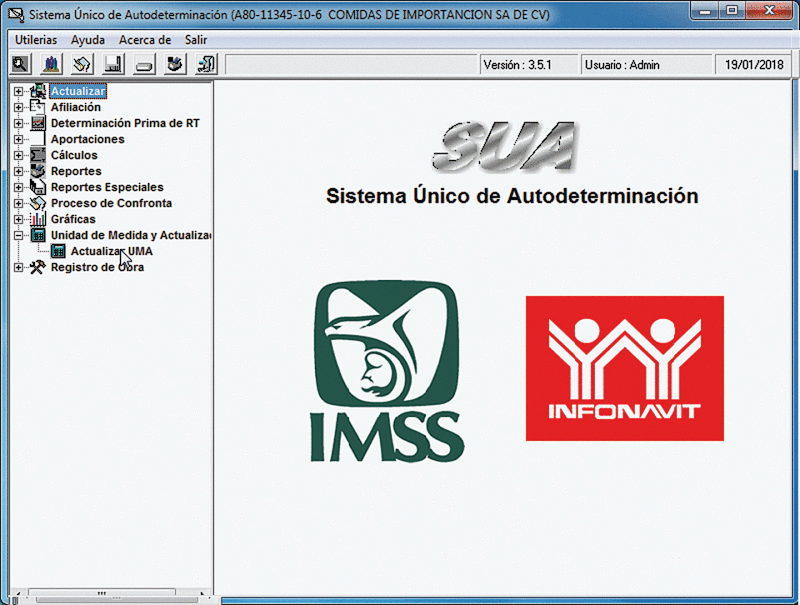The image size is (800, 605).
Task: Click the 'Versión : 3.5.1' status text
Action: click(517, 65)
